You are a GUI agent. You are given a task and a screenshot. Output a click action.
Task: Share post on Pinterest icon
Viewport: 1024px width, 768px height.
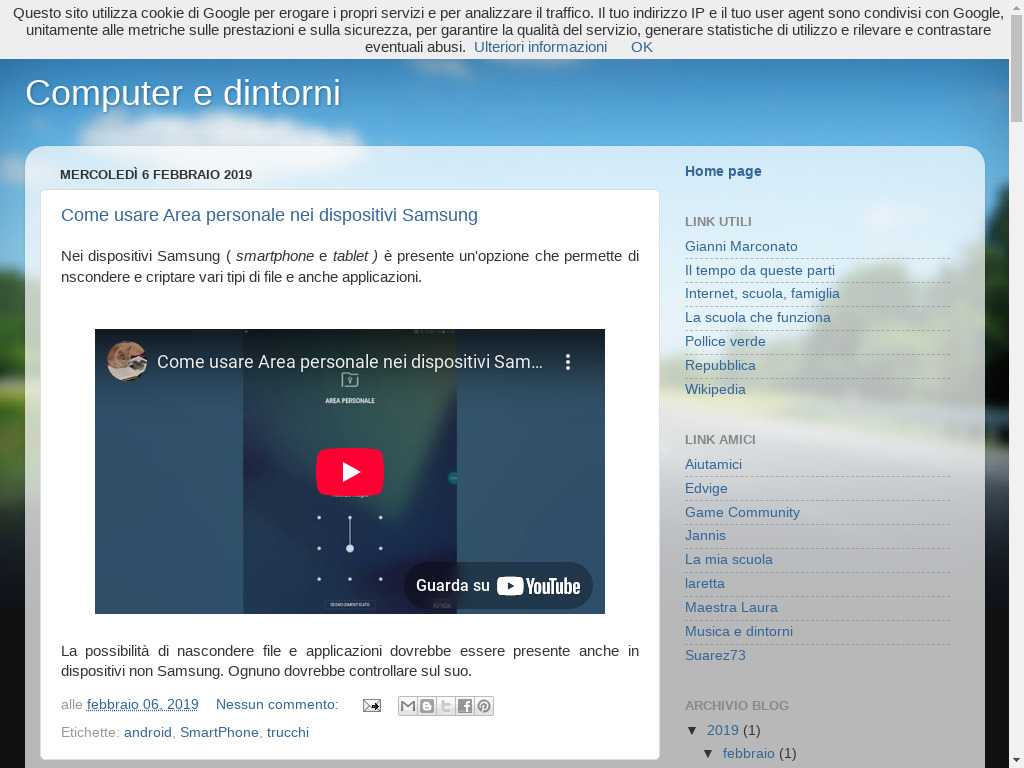point(484,706)
